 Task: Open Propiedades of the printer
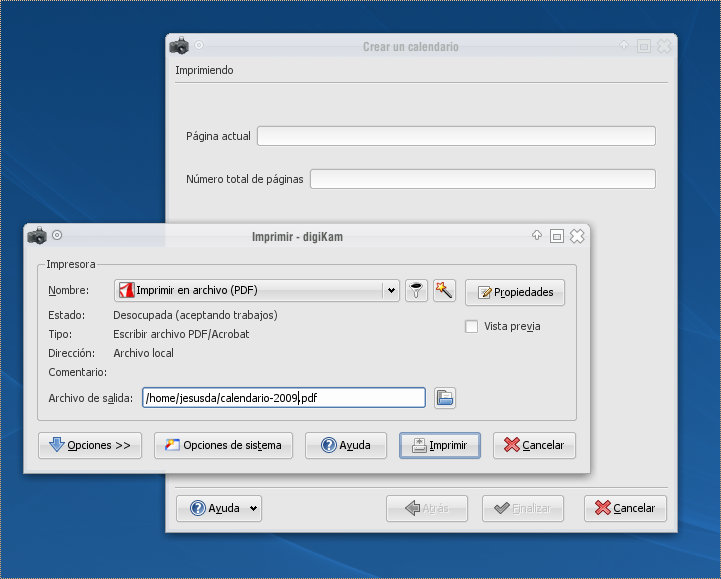pyautogui.click(x=515, y=292)
